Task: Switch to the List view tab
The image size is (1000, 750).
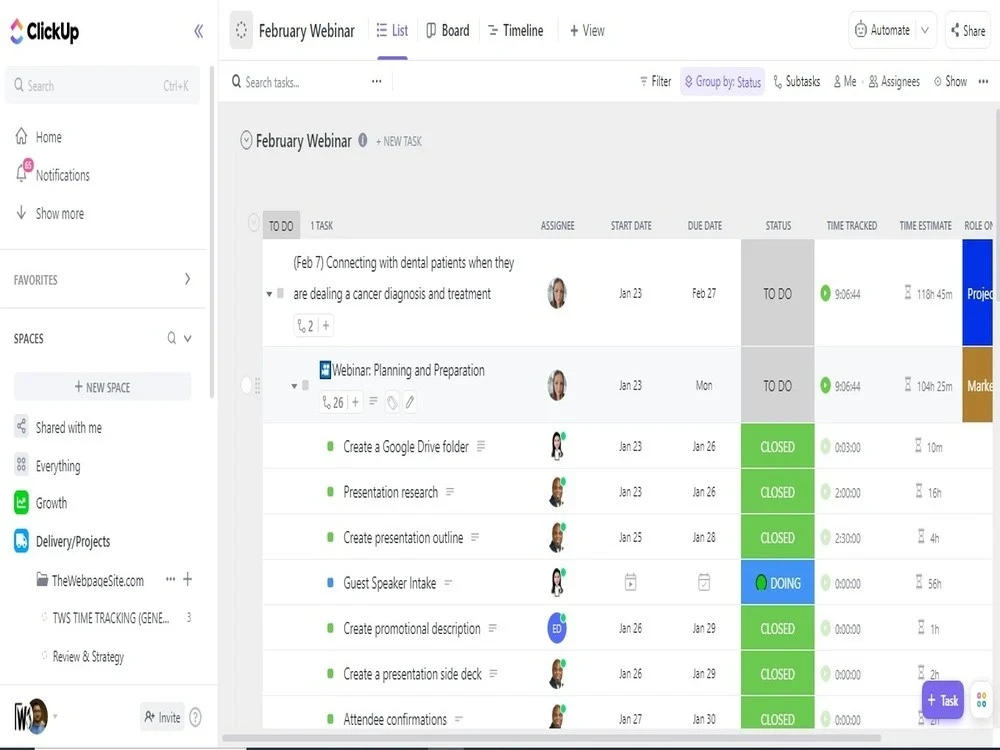Action: 392,31
